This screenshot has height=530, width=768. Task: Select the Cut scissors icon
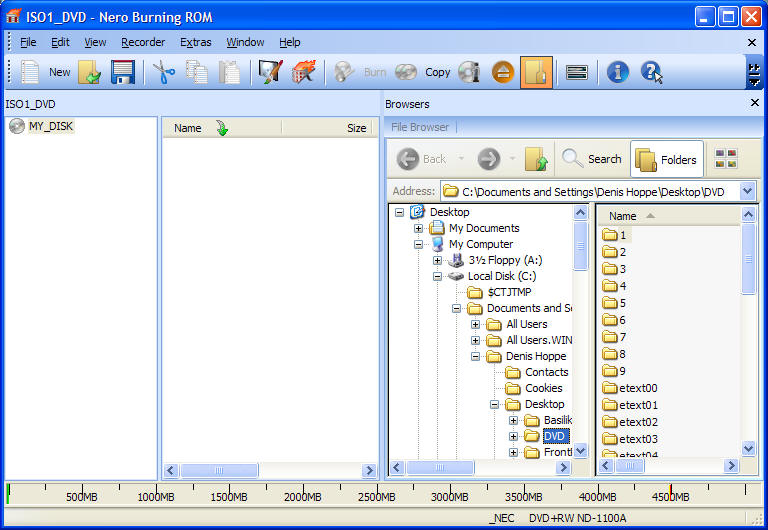click(164, 72)
